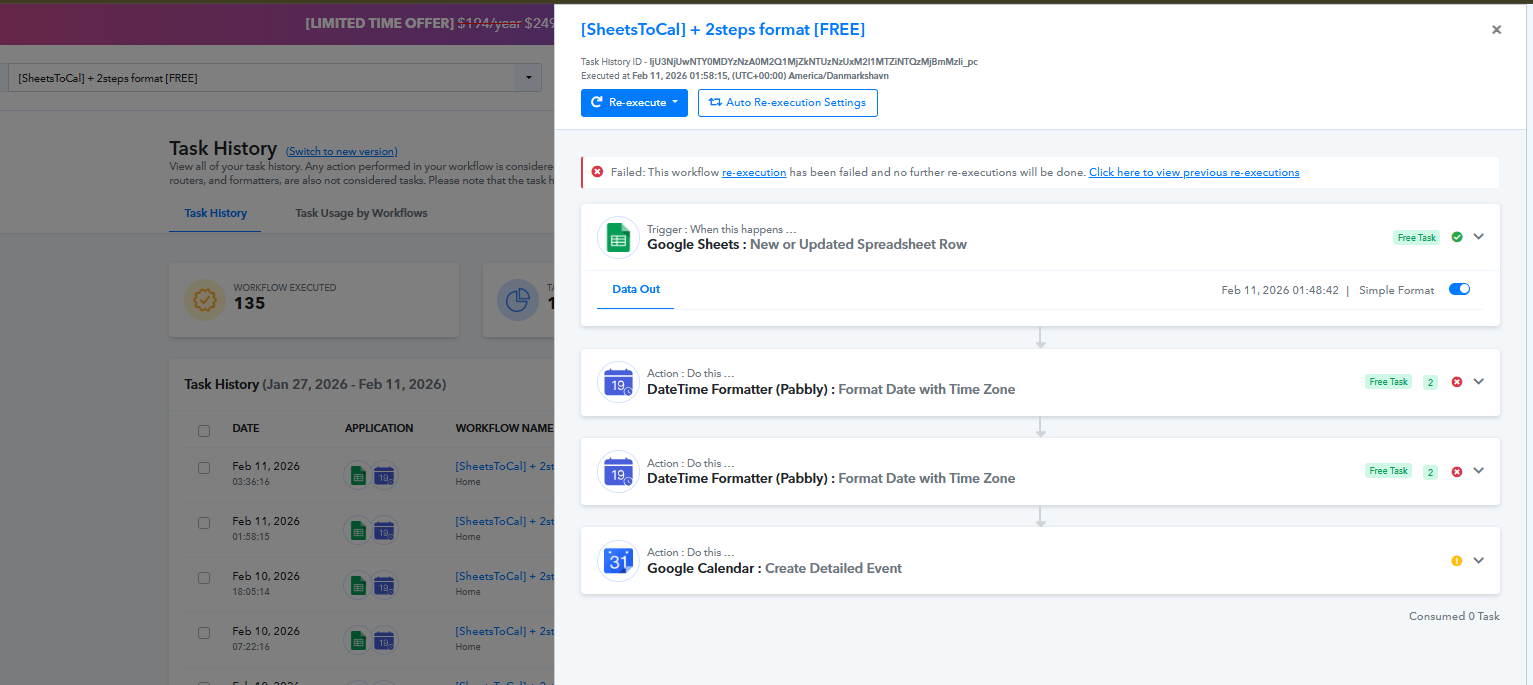
Task: Tick the select-all checkbox in table header
Action: [x=204, y=431]
